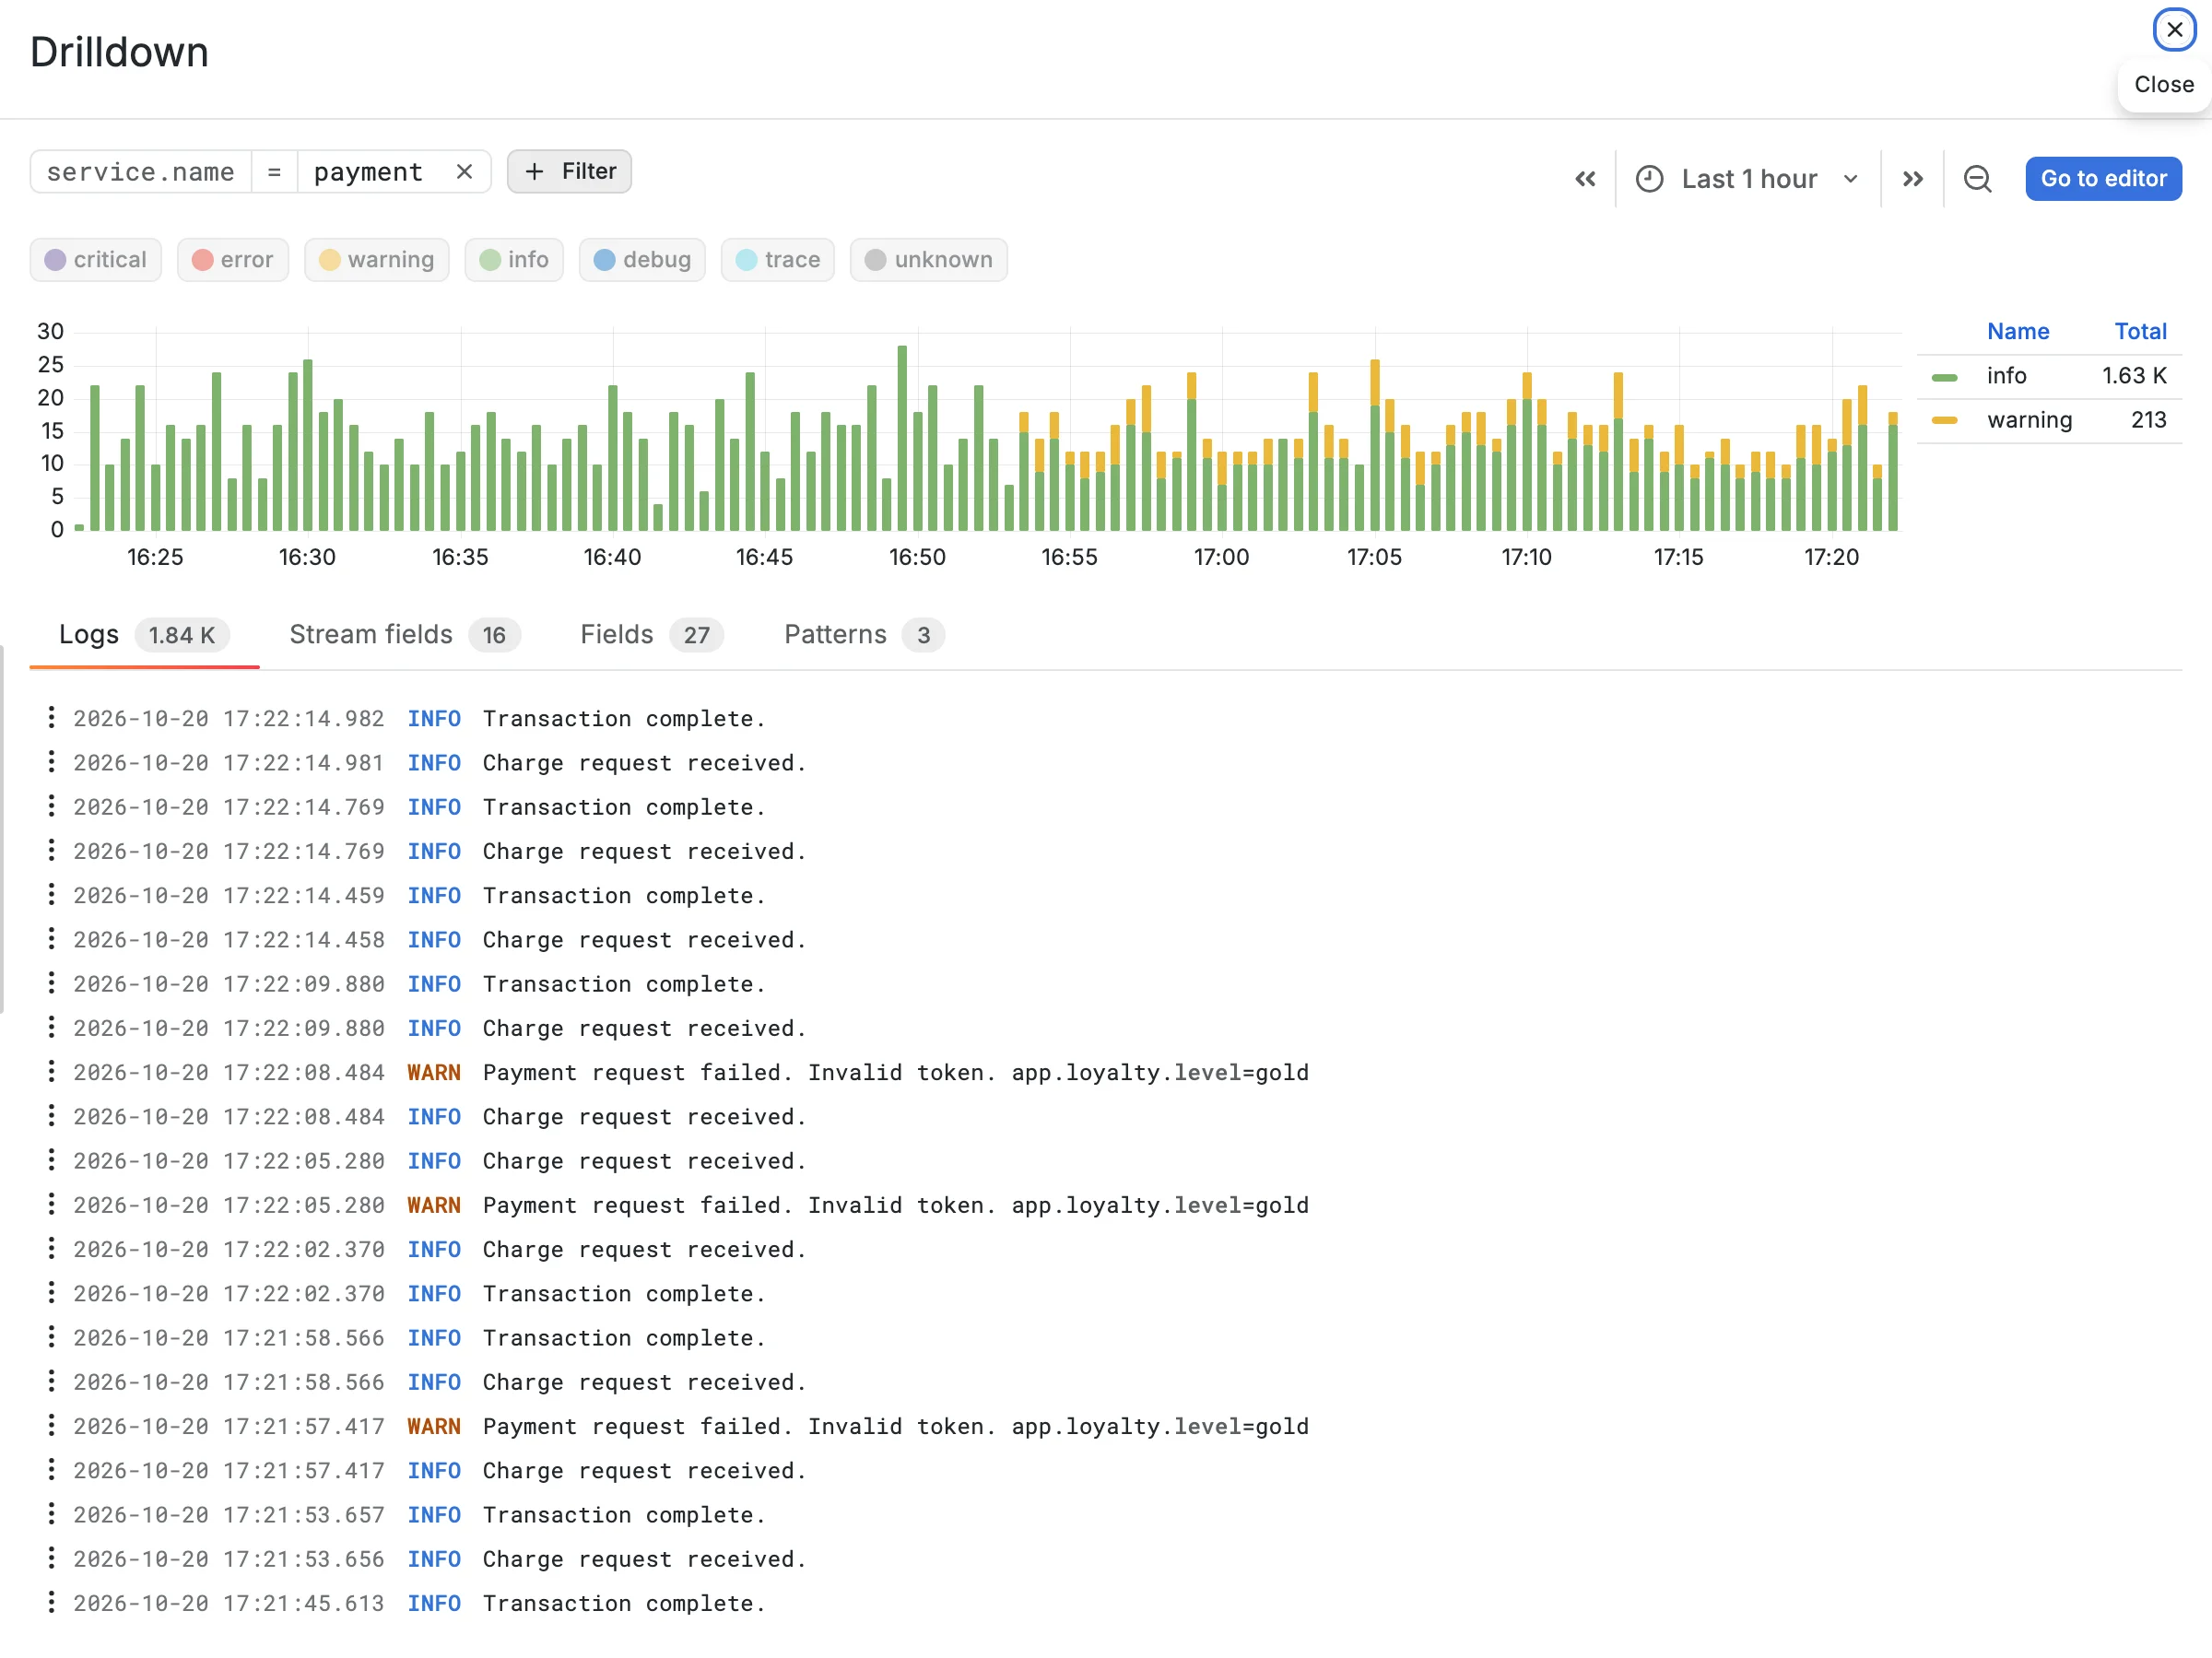Click the Go to editor button
The image size is (2212, 1658).
2103,179
